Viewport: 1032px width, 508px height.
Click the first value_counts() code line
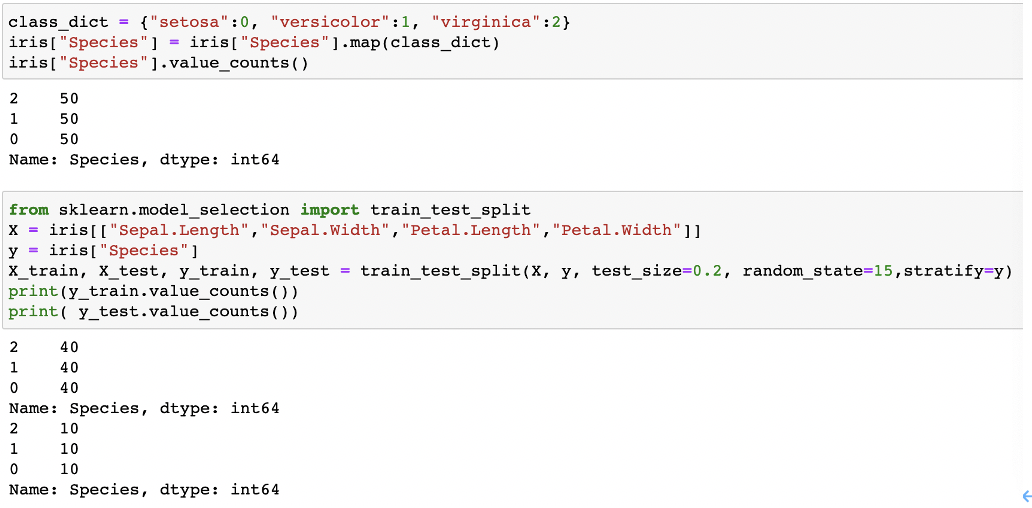point(159,63)
